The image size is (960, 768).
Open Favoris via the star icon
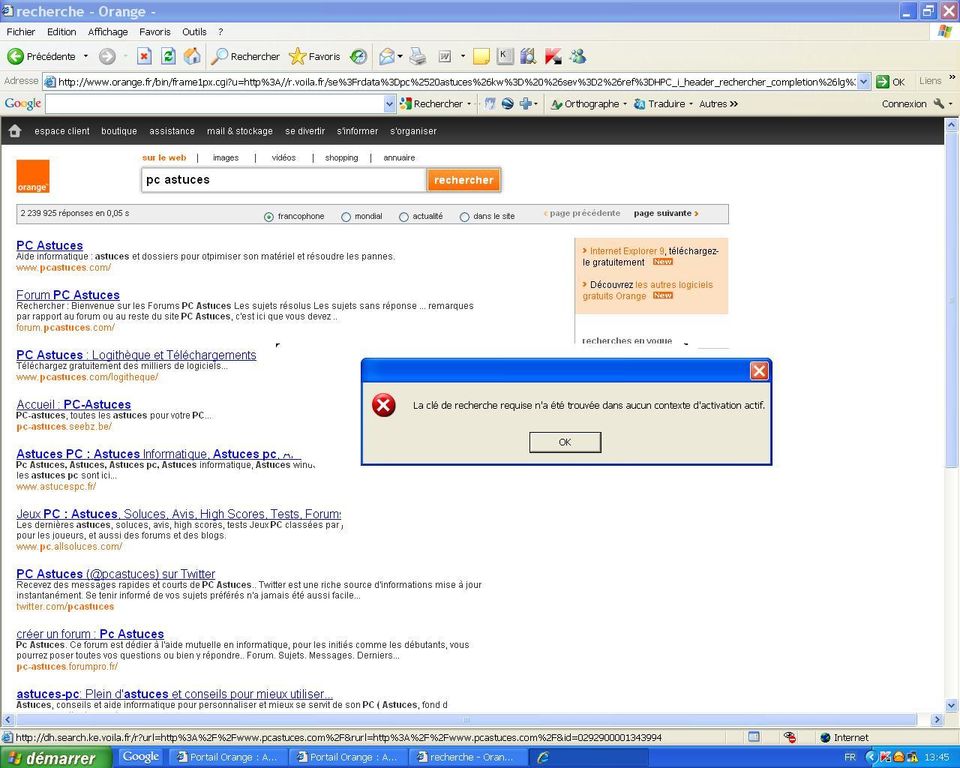[297, 56]
